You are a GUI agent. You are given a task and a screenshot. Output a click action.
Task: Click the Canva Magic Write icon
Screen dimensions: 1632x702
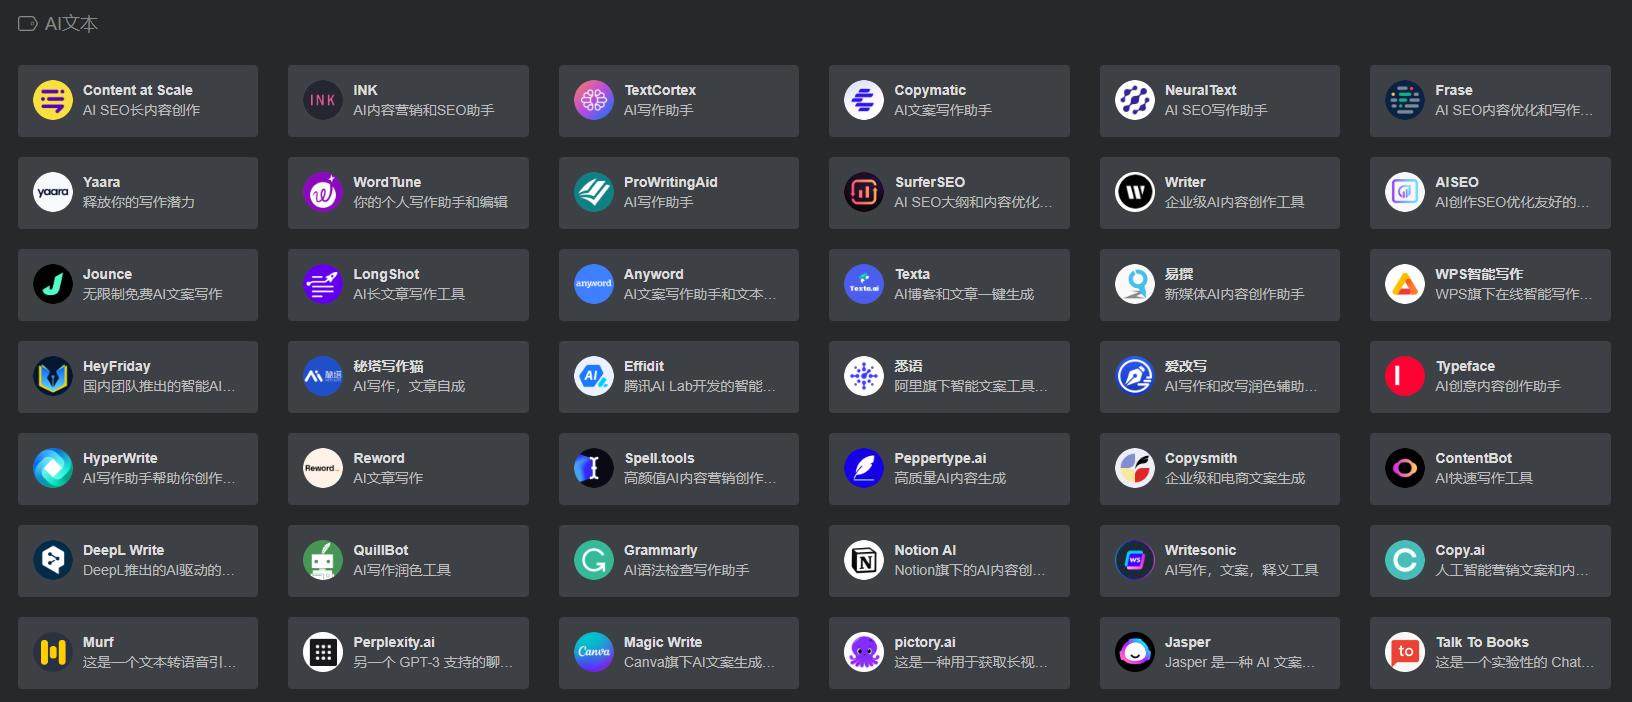pyautogui.click(x=594, y=653)
